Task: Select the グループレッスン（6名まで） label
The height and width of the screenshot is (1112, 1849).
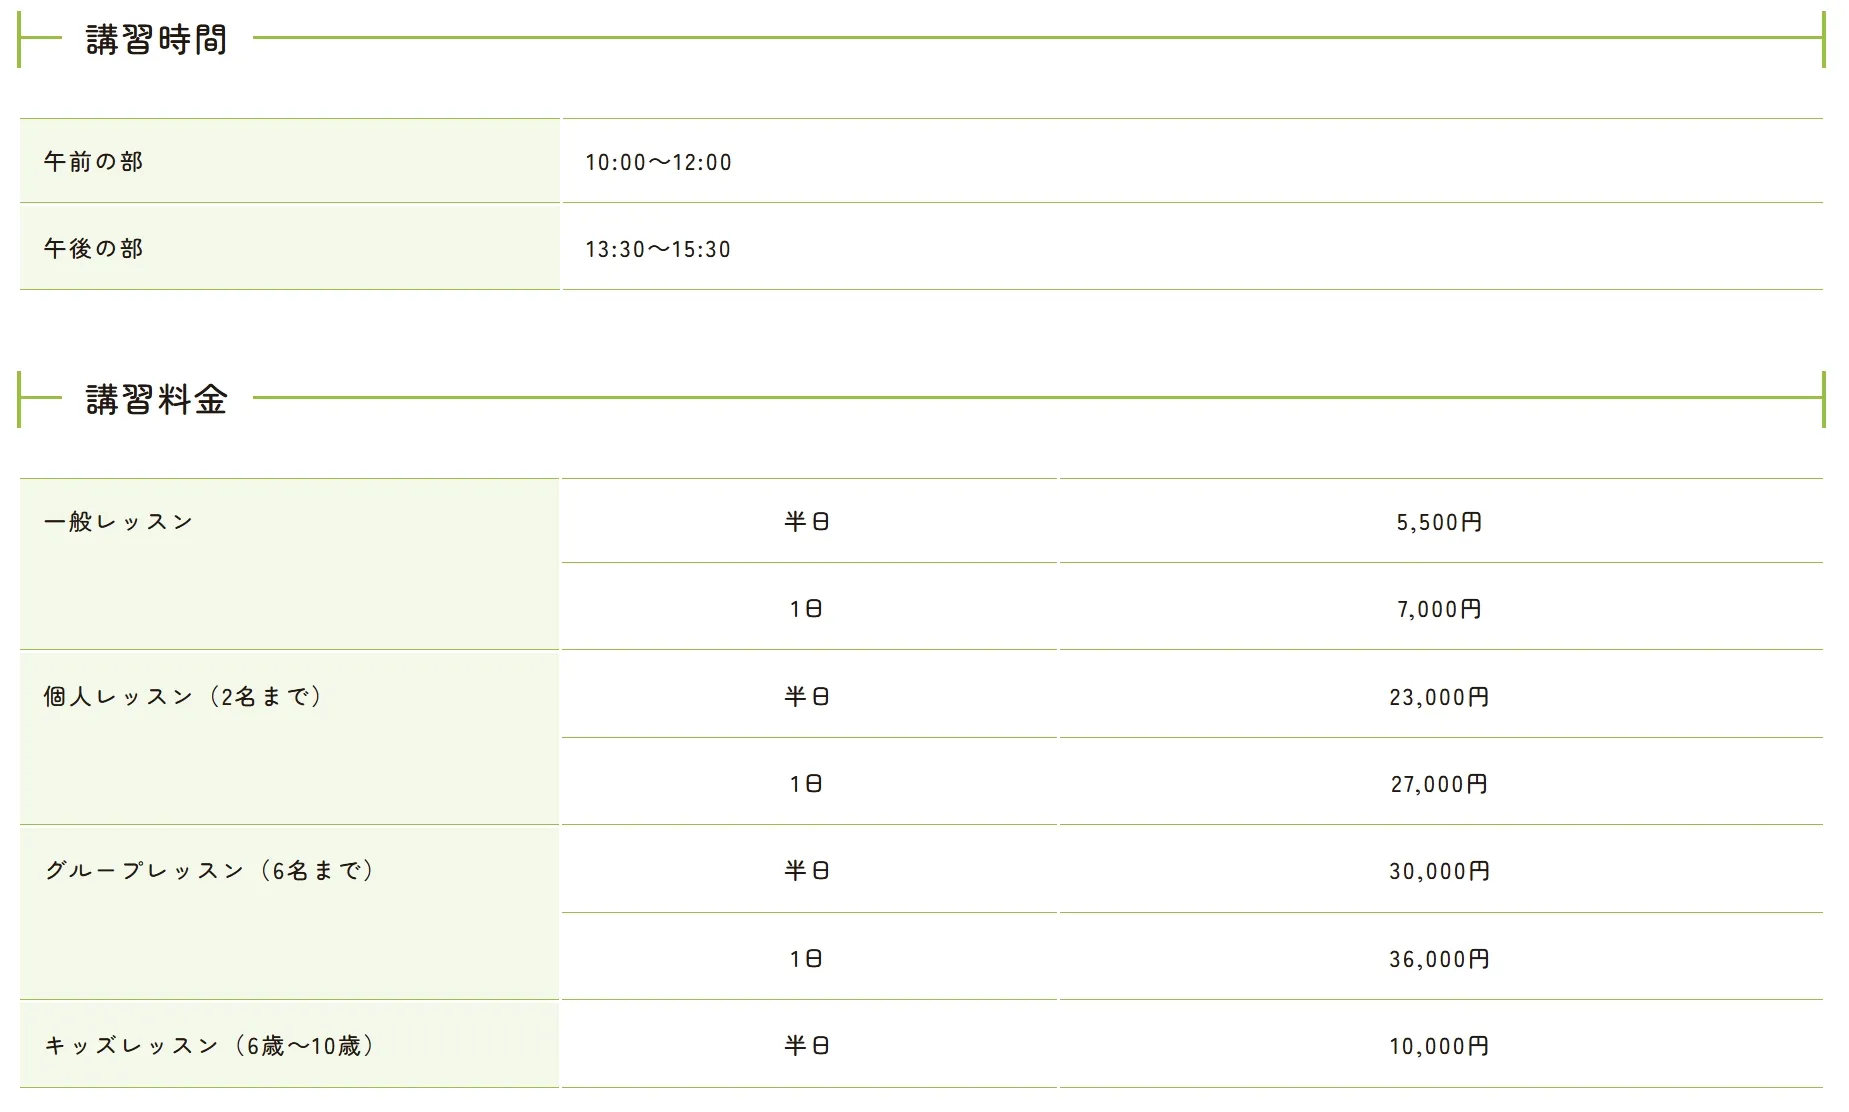Action: tap(209, 871)
